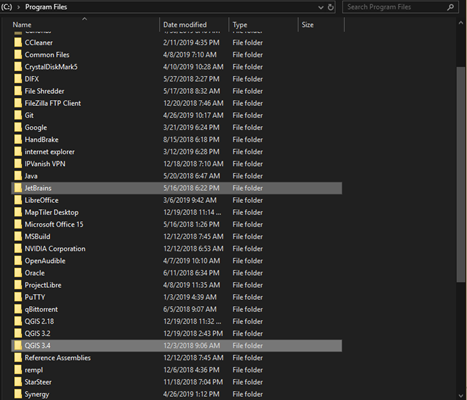This screenshot has height=400, width=467.
Task: Click File folder type in Git row
Action: point(247,115)
